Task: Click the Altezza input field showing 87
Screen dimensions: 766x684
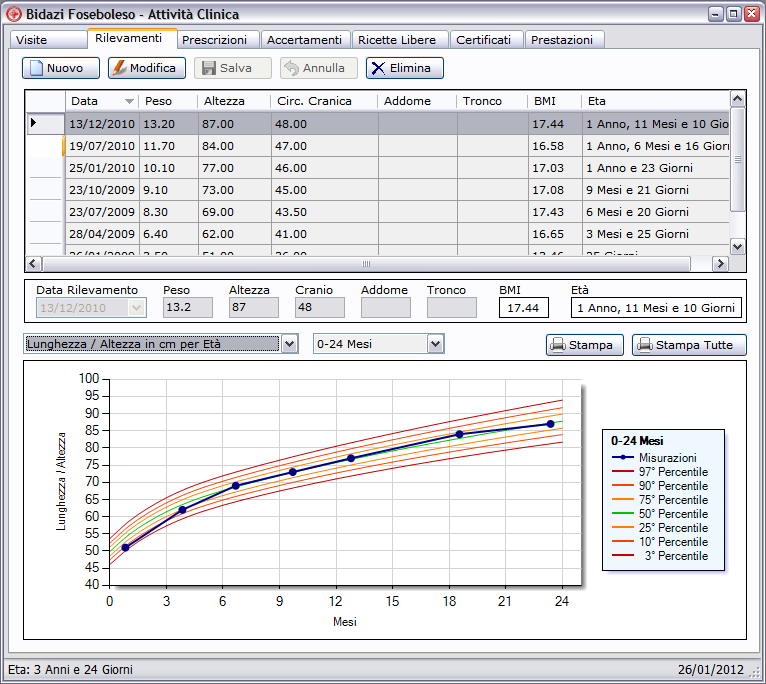Action: [x=253, y=308]
